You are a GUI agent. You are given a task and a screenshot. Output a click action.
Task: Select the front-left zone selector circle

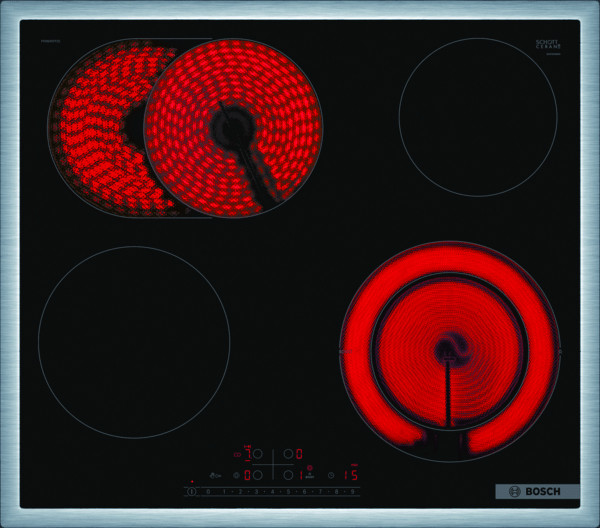pos(257,475)
